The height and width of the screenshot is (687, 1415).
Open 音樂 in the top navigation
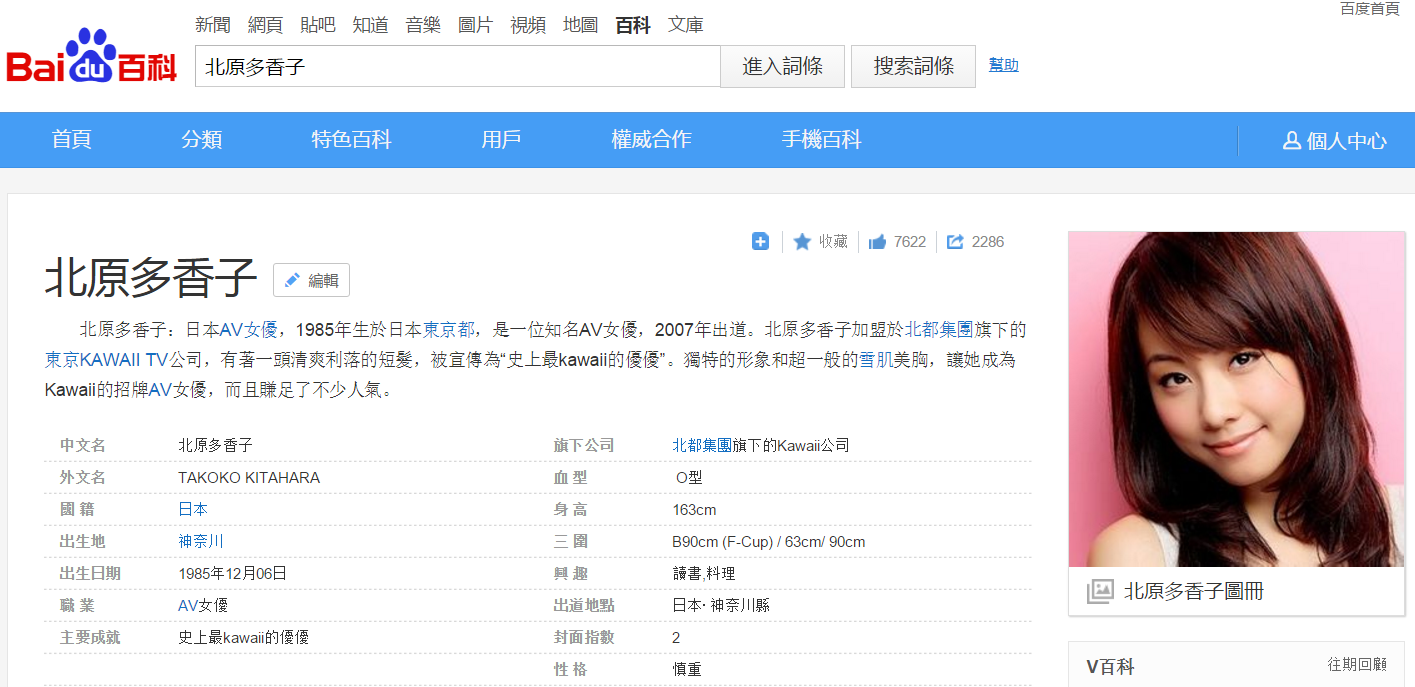(423, 25)
